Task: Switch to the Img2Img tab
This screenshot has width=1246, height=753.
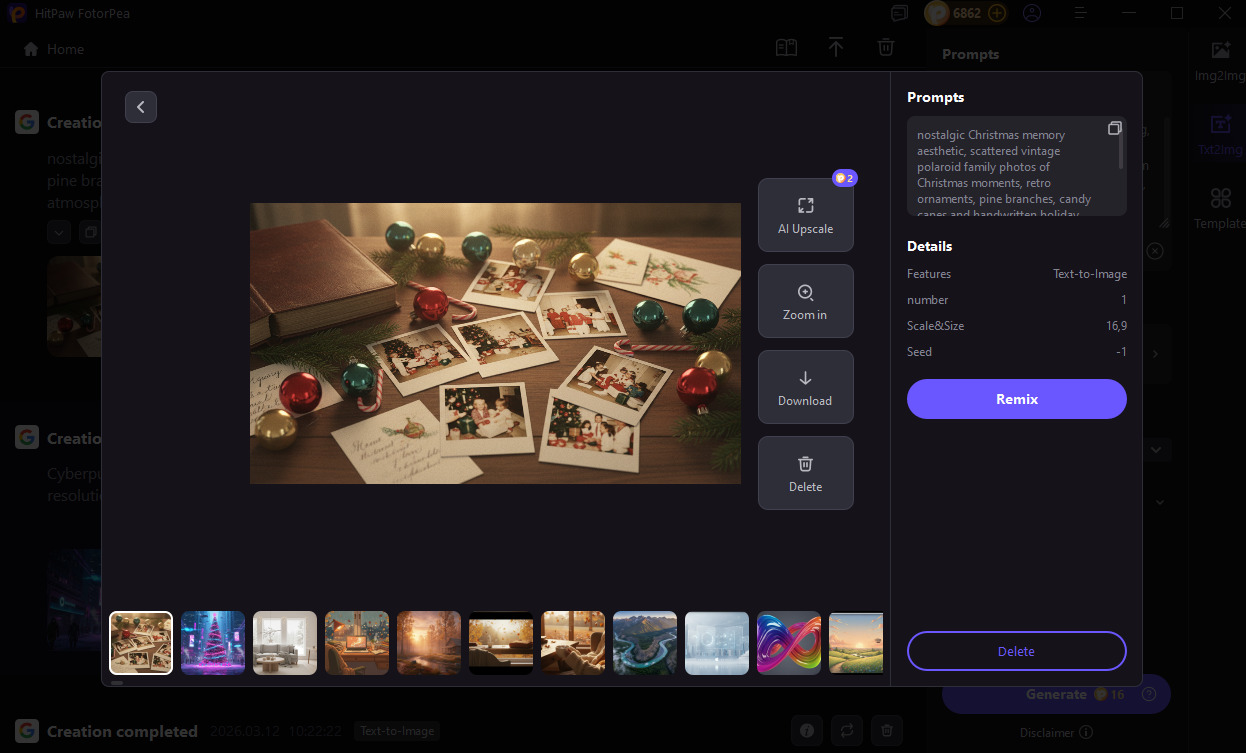Action: click(1220, 61)
